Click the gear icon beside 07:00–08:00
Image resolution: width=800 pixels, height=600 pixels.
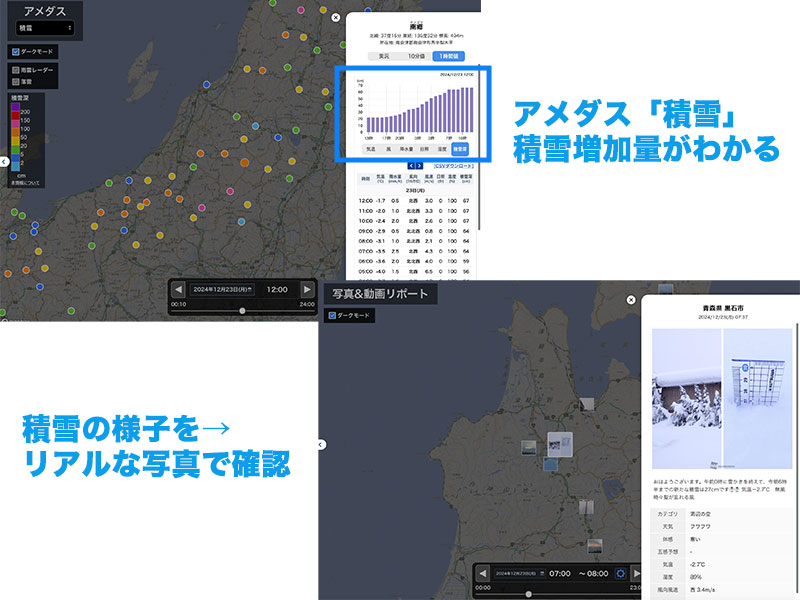620,573
